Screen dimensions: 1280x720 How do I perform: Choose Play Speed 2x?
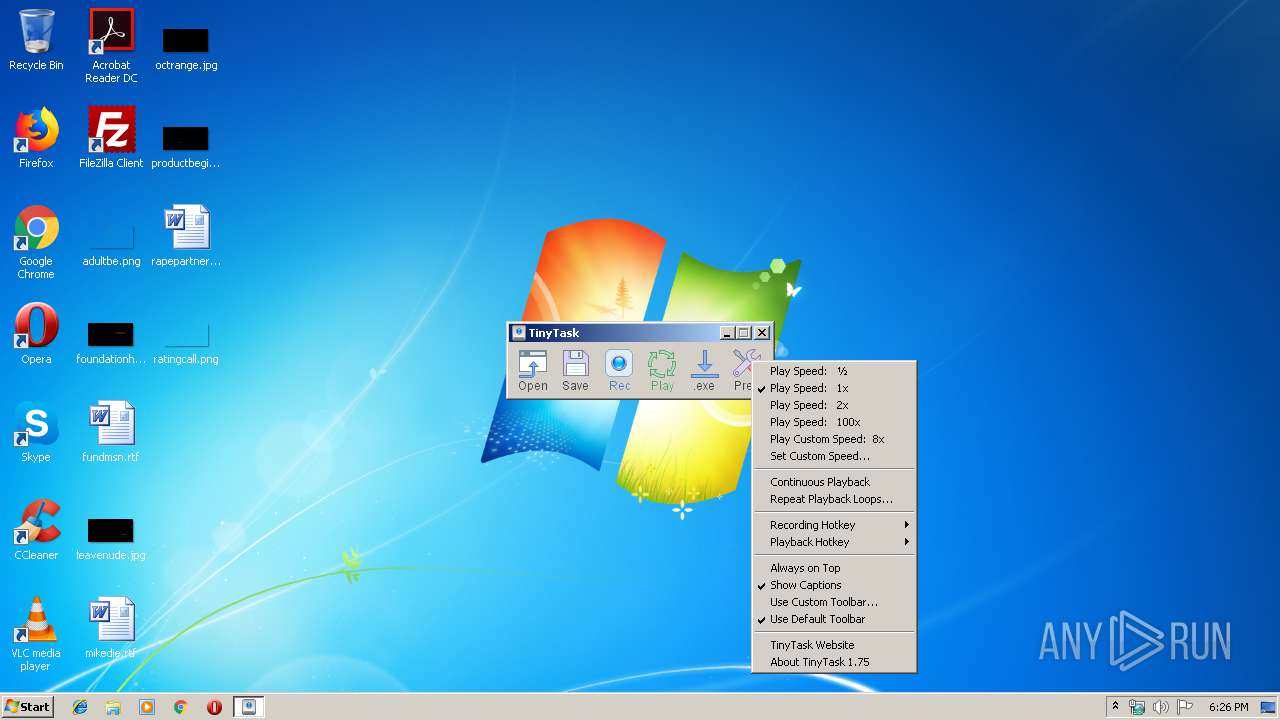834,405
